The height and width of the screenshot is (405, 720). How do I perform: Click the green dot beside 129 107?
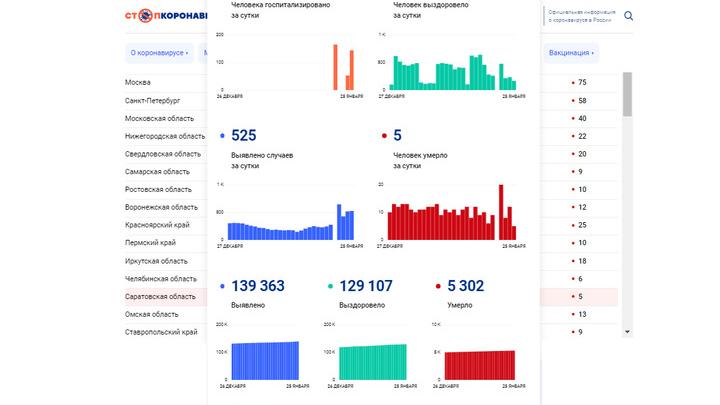[x=329, y=286]
